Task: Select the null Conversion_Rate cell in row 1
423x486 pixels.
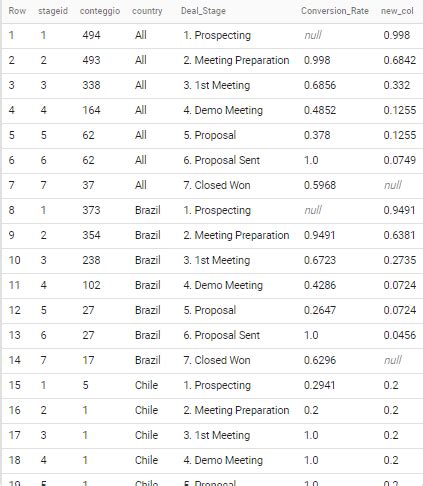Action: pos(313,35)
